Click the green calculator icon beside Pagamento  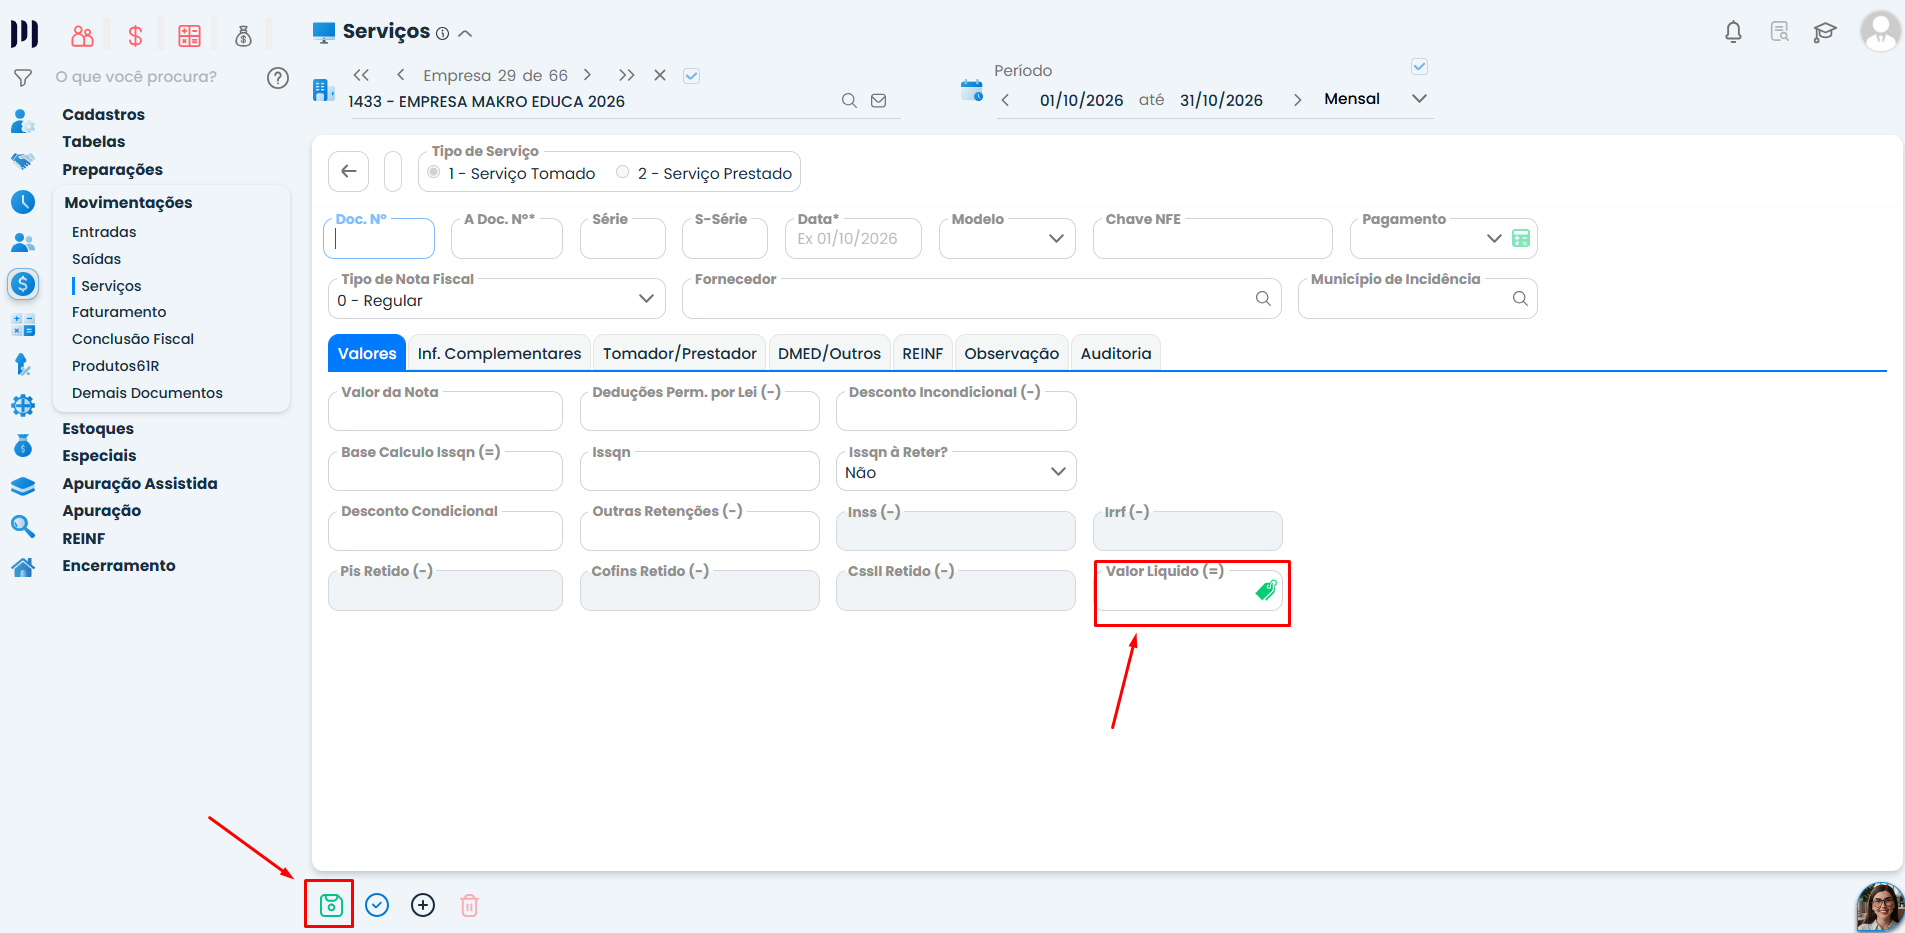click(x=1521, y=238)
